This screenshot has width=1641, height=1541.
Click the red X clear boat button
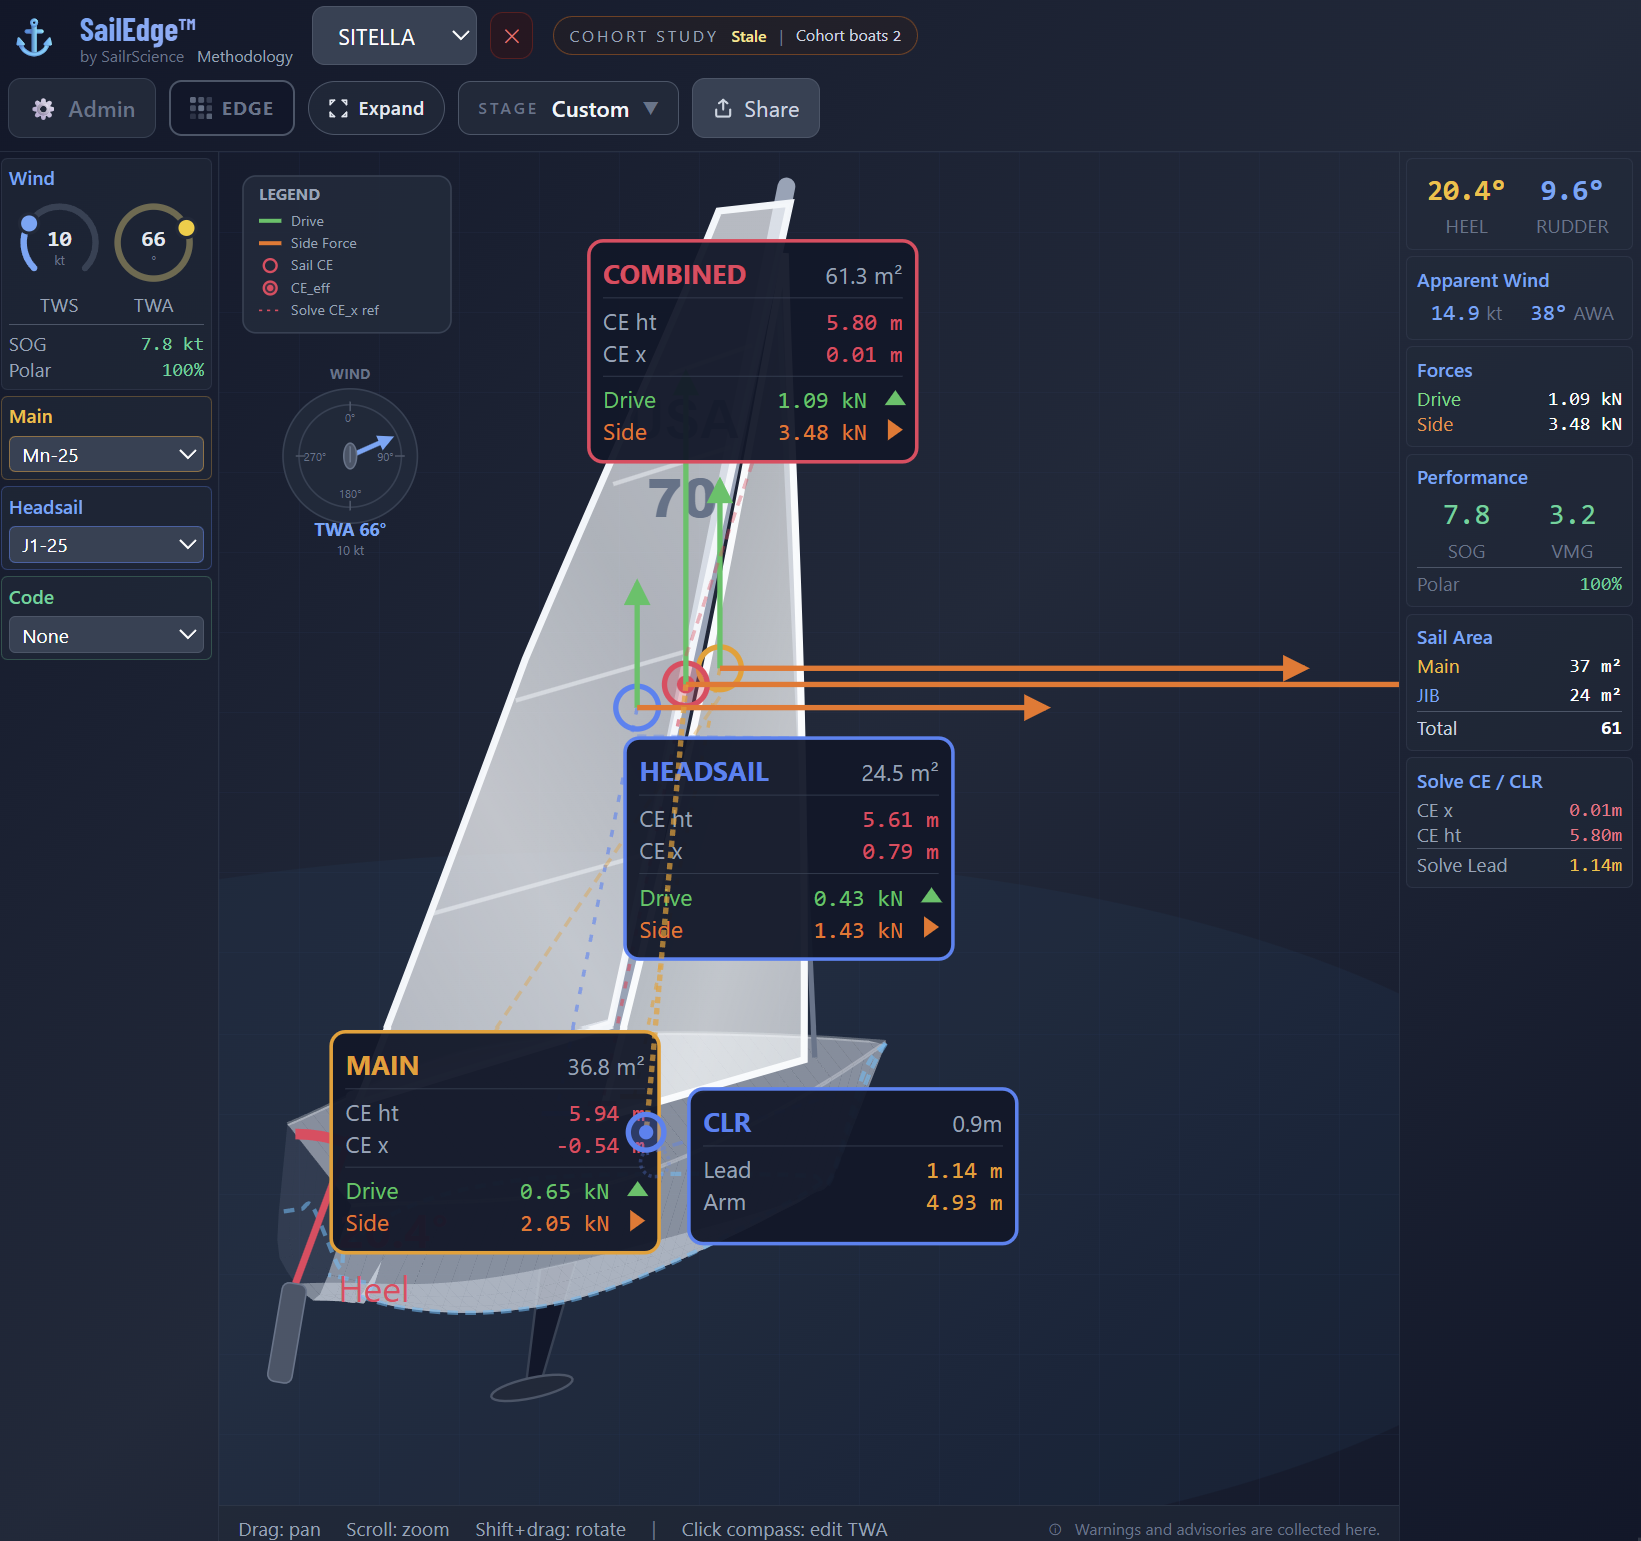(511, 36)
